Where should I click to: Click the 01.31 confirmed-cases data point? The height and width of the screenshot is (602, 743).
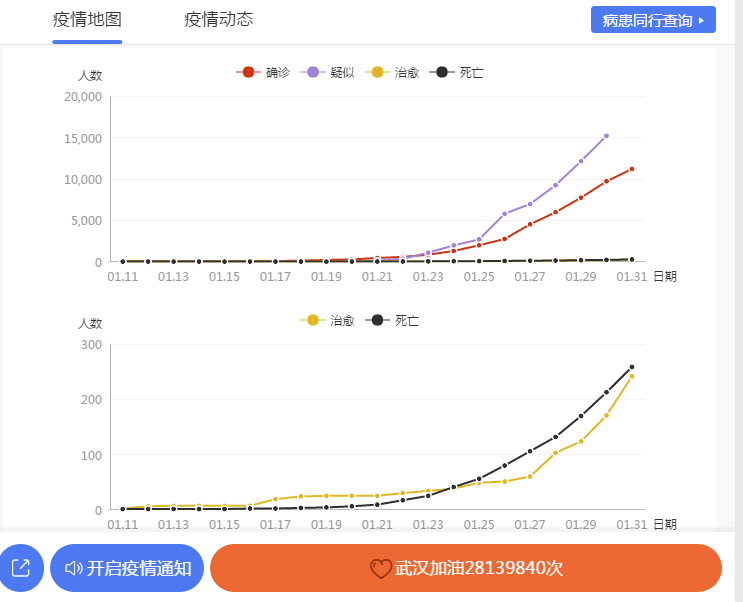tap(632, 169)
